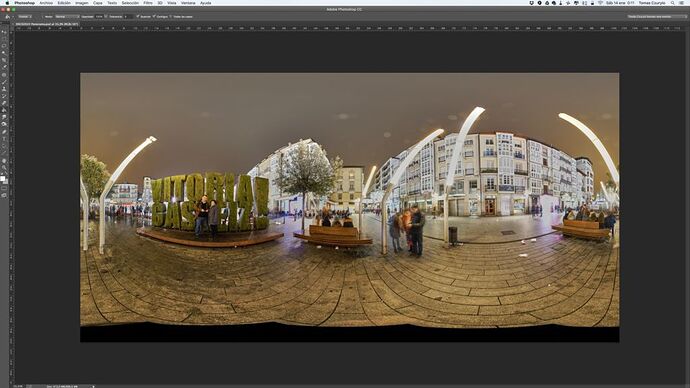Select the Clone Stamp tool
Screen dimensions: 690x388
(4, 89)
